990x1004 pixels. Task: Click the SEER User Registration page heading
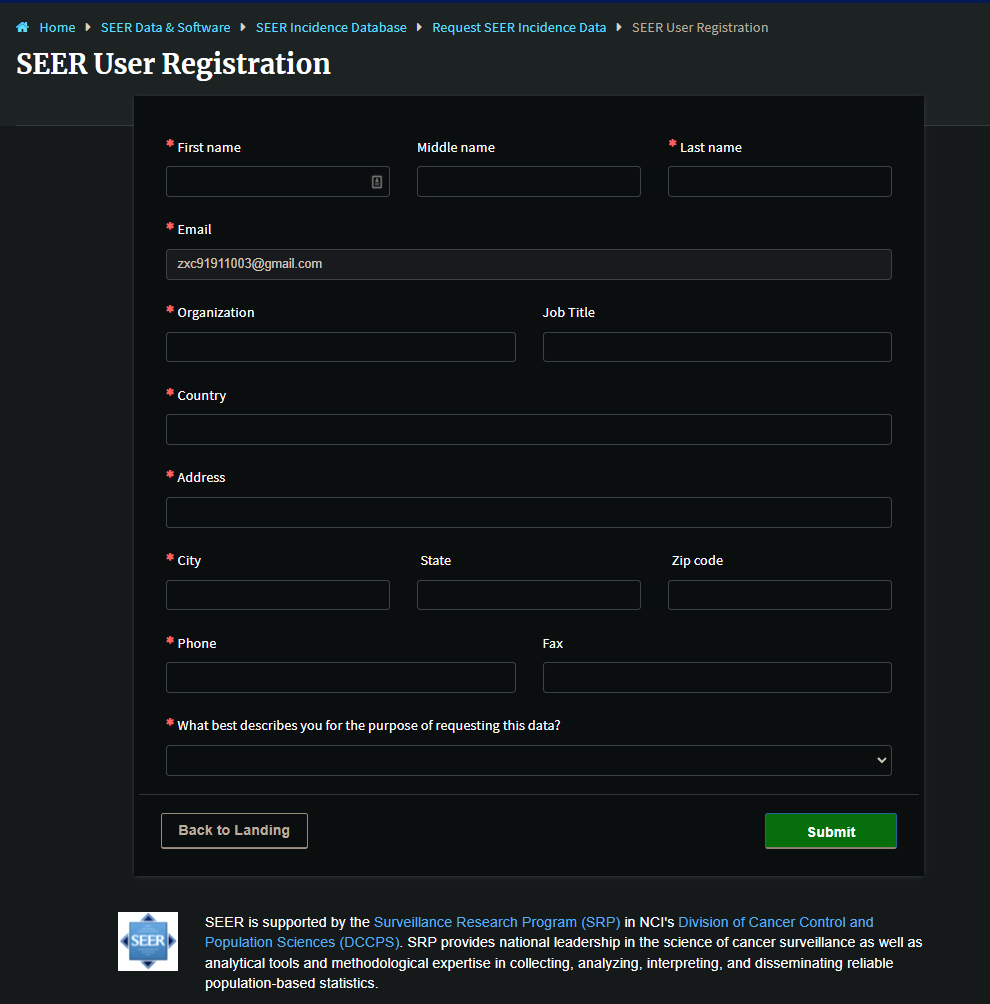pos(174,64)
